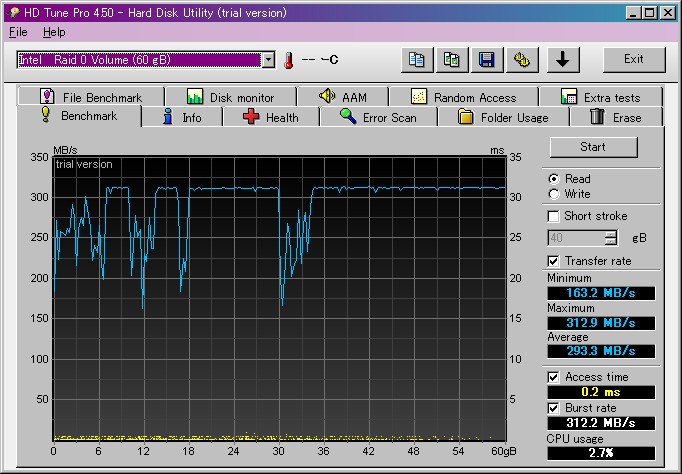Open the Folder Usage tab
The width and height of the screenshot is (682, 474).
(x=504, y=117)
